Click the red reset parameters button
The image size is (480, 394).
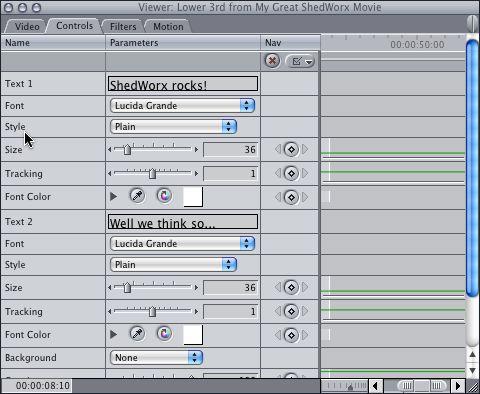point(272,61)
